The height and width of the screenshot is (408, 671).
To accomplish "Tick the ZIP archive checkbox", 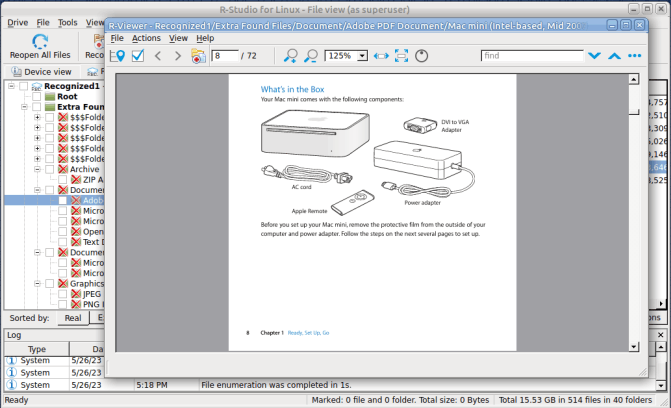I will pyautogui.click(x=62, y=179).
